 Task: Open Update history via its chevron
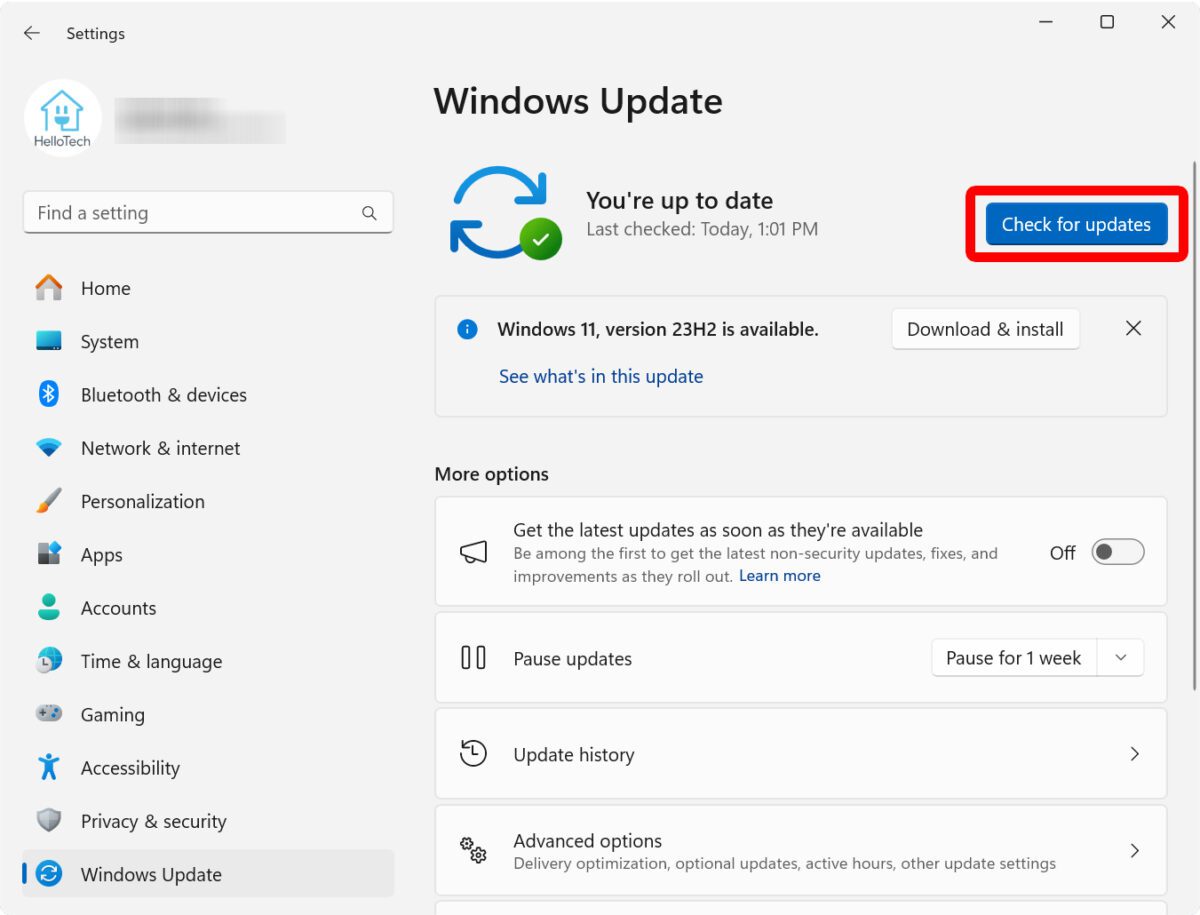(x=1135, y=754)
